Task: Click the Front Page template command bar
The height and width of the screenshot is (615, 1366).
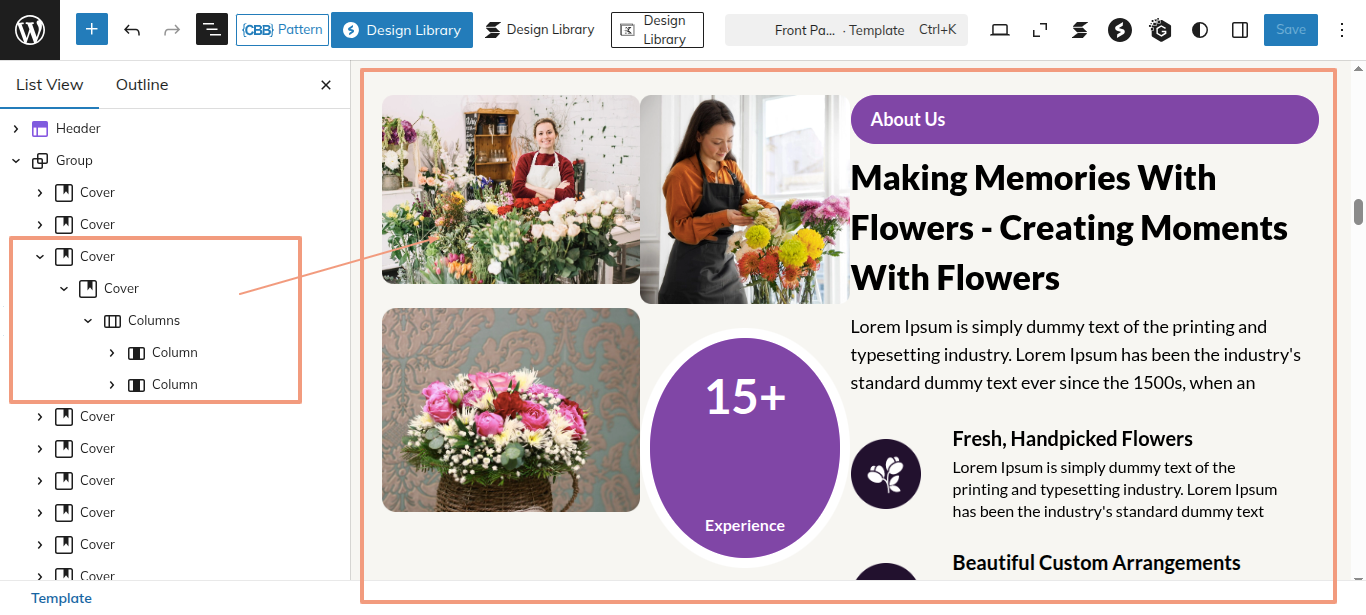Action: 845,30
